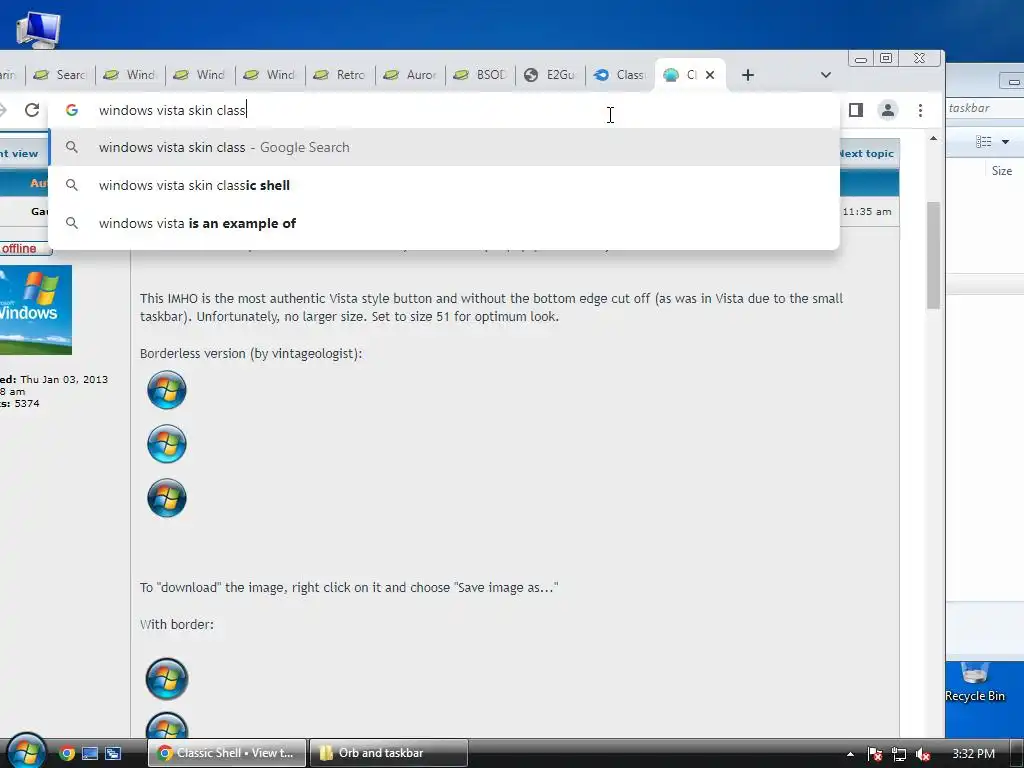Switch to the 'Auror' tab
The height and width of the screenshot is (768, 1024).
click(410, 75)
